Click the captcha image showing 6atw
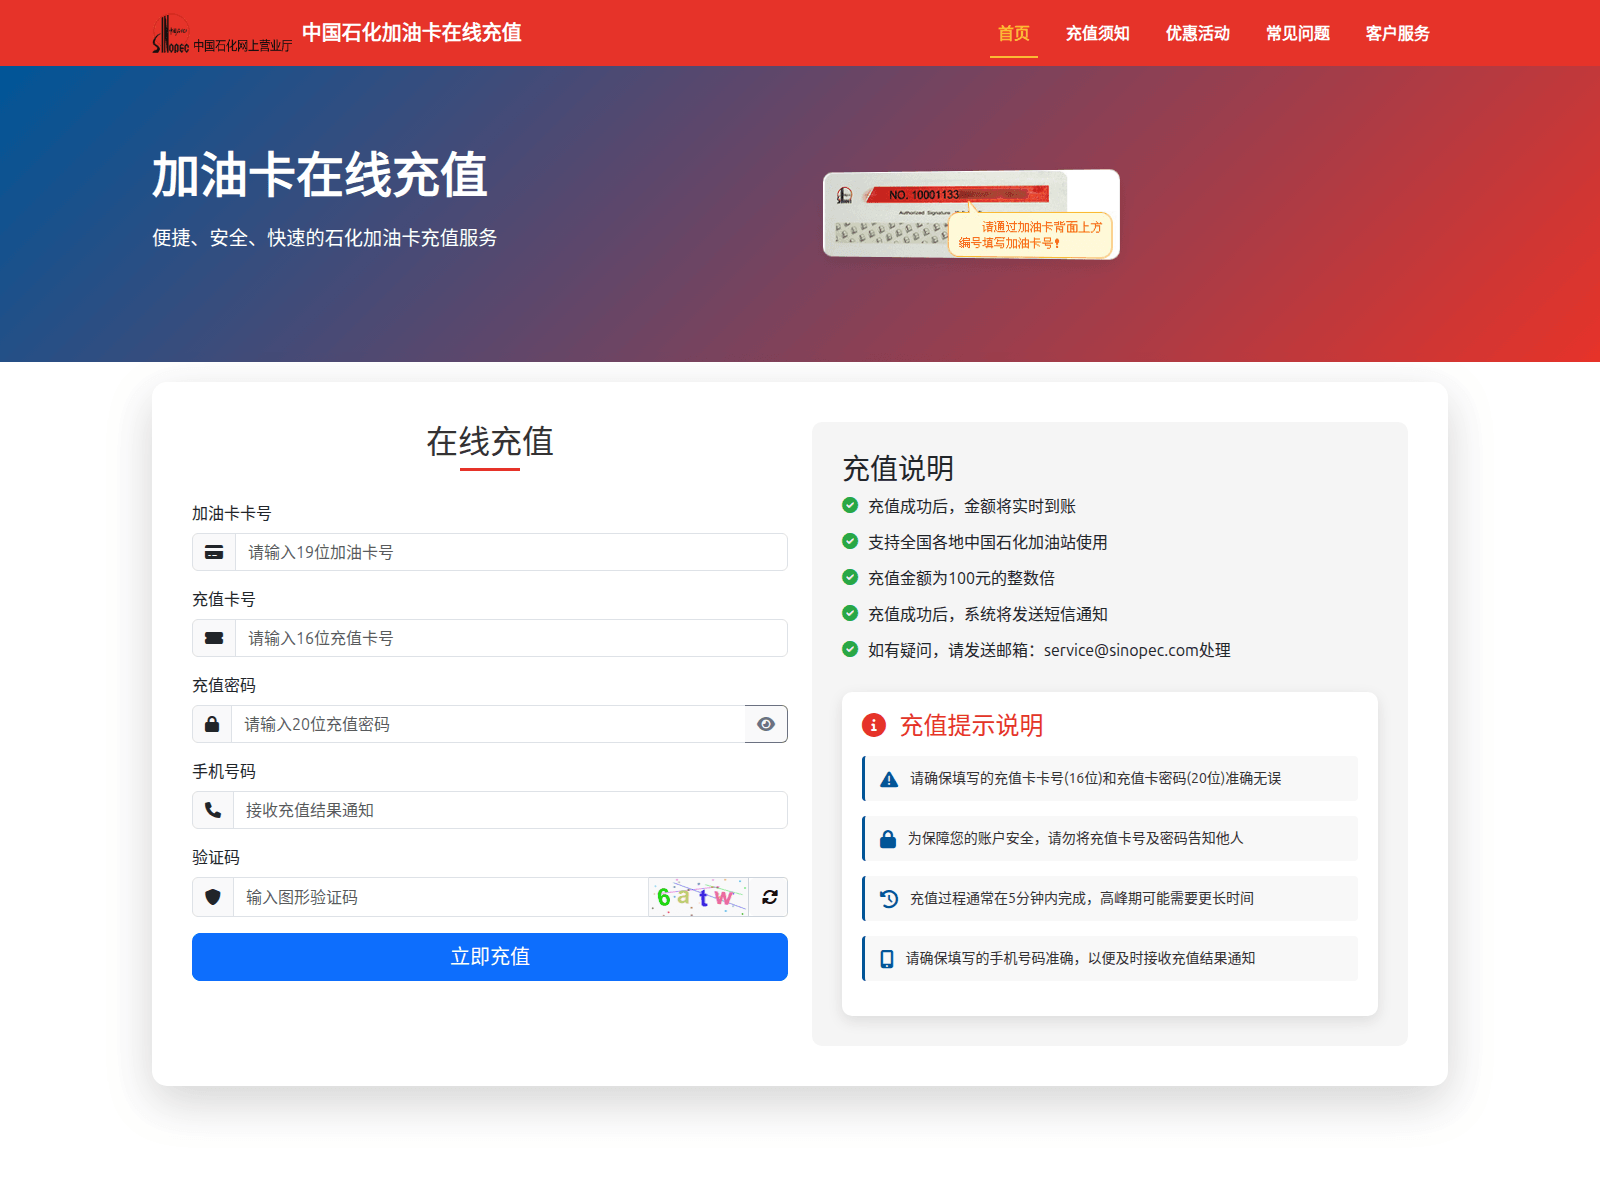Image resolution: width=1600 pixels, height=1200 pixels. pos(699,897)
